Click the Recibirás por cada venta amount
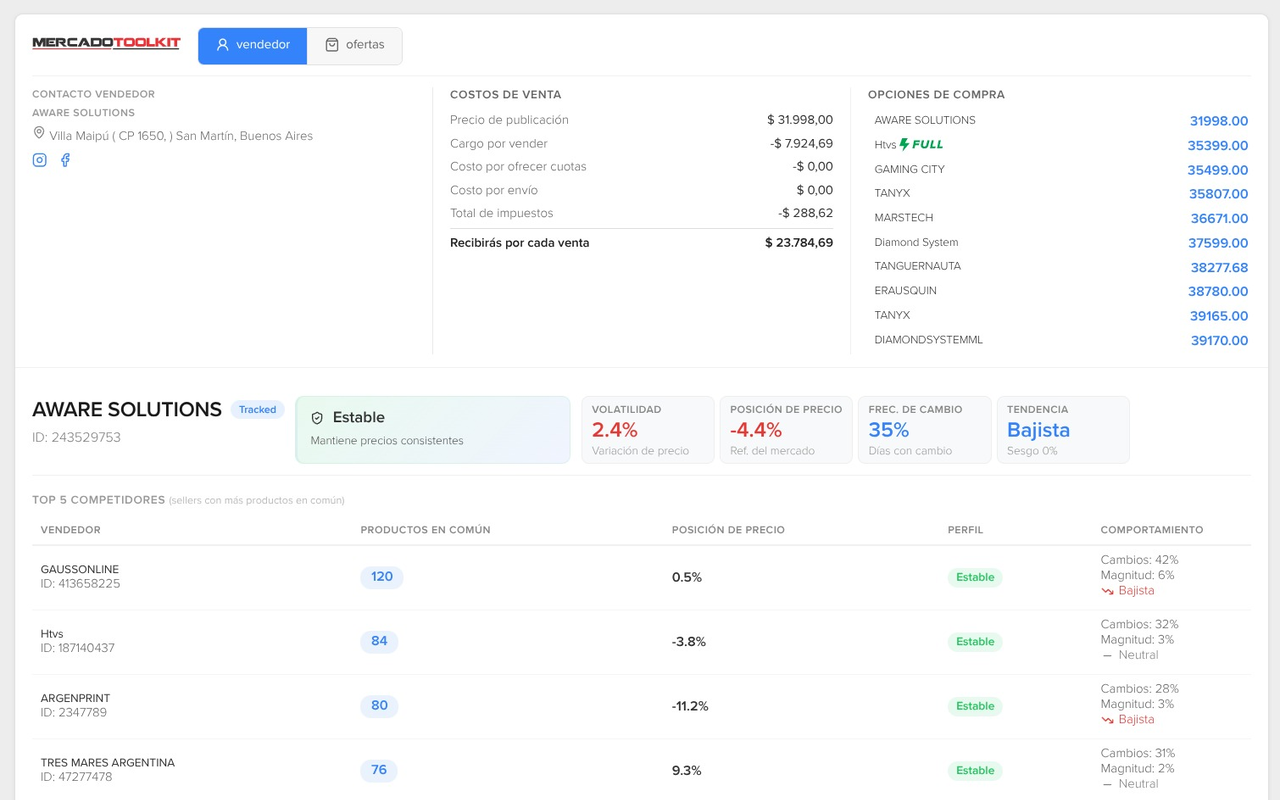Screen dimensions: 1280x800 (799, 243)
